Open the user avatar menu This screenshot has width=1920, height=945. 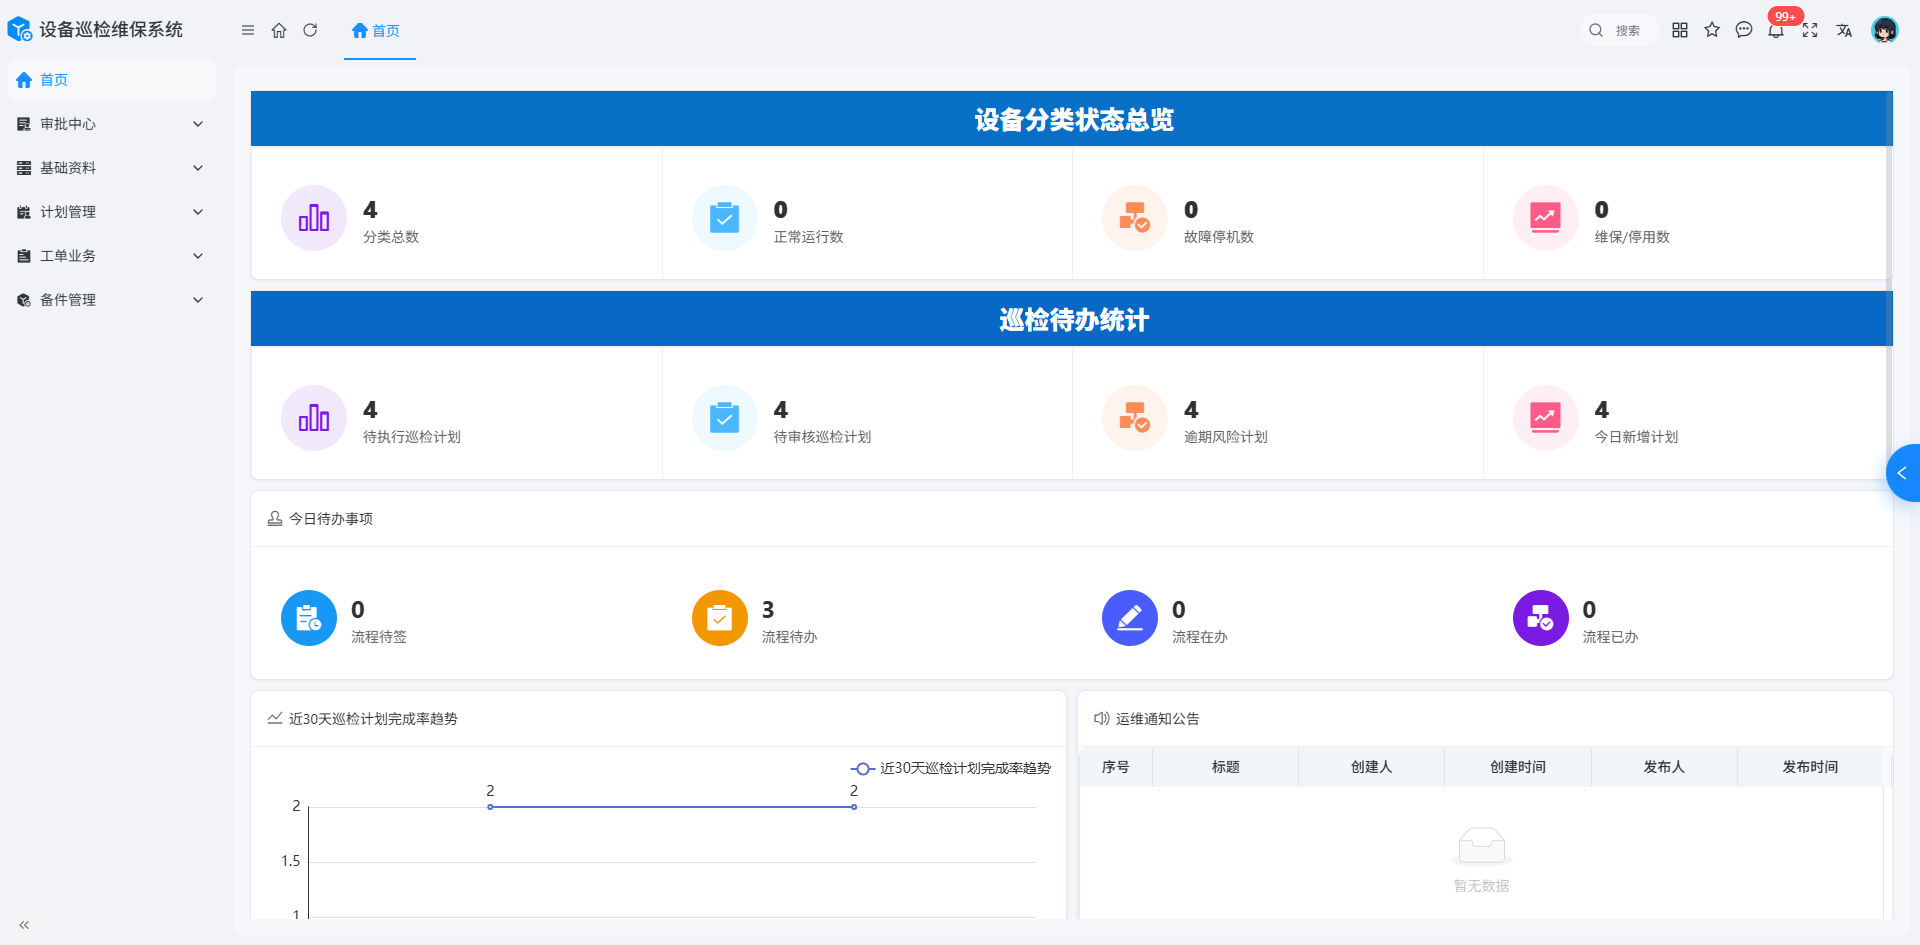coord(1885,30)
